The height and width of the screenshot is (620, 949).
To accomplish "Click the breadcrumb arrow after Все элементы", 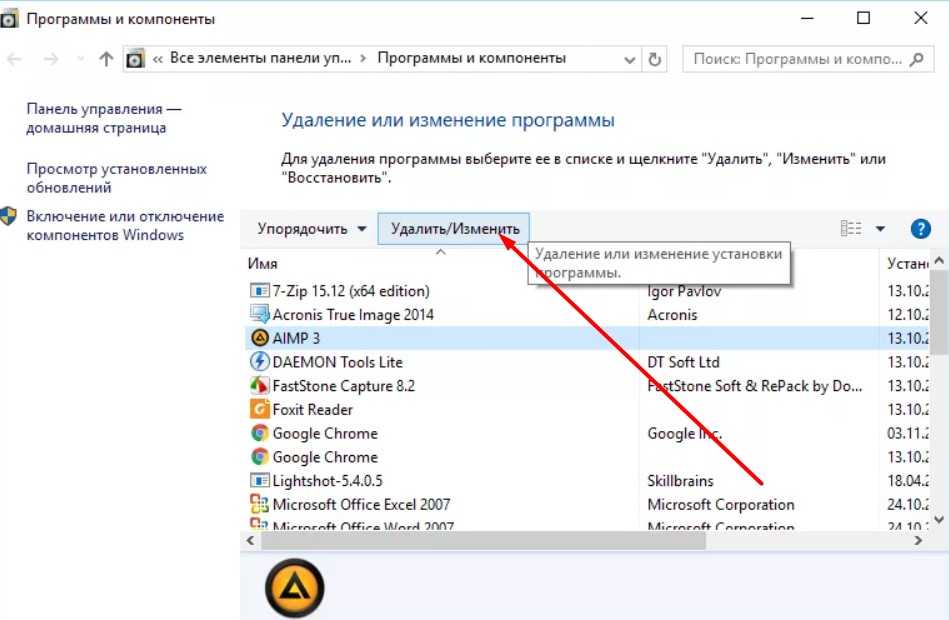I will (363, 58).
